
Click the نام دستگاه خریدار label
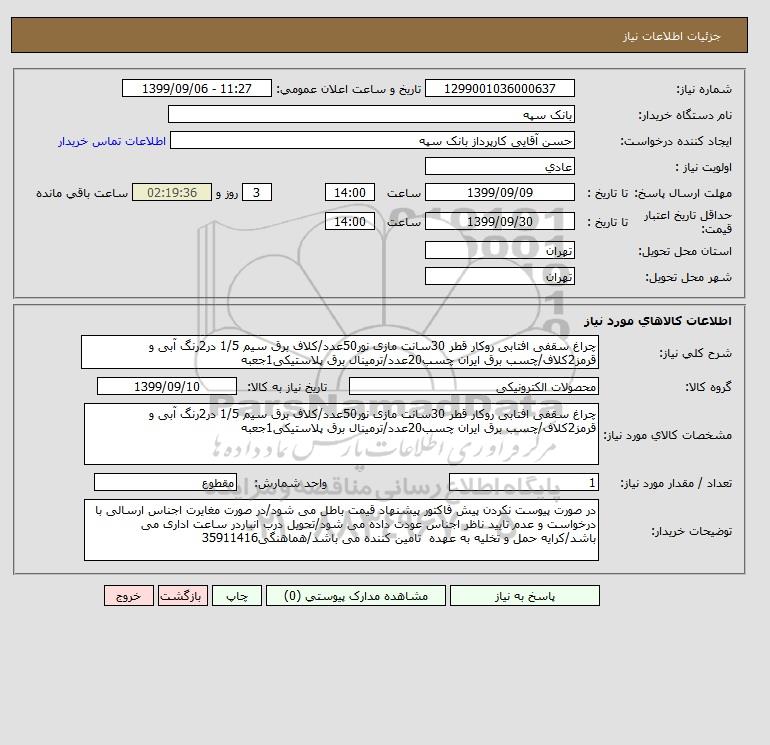[x=685, y=115]
